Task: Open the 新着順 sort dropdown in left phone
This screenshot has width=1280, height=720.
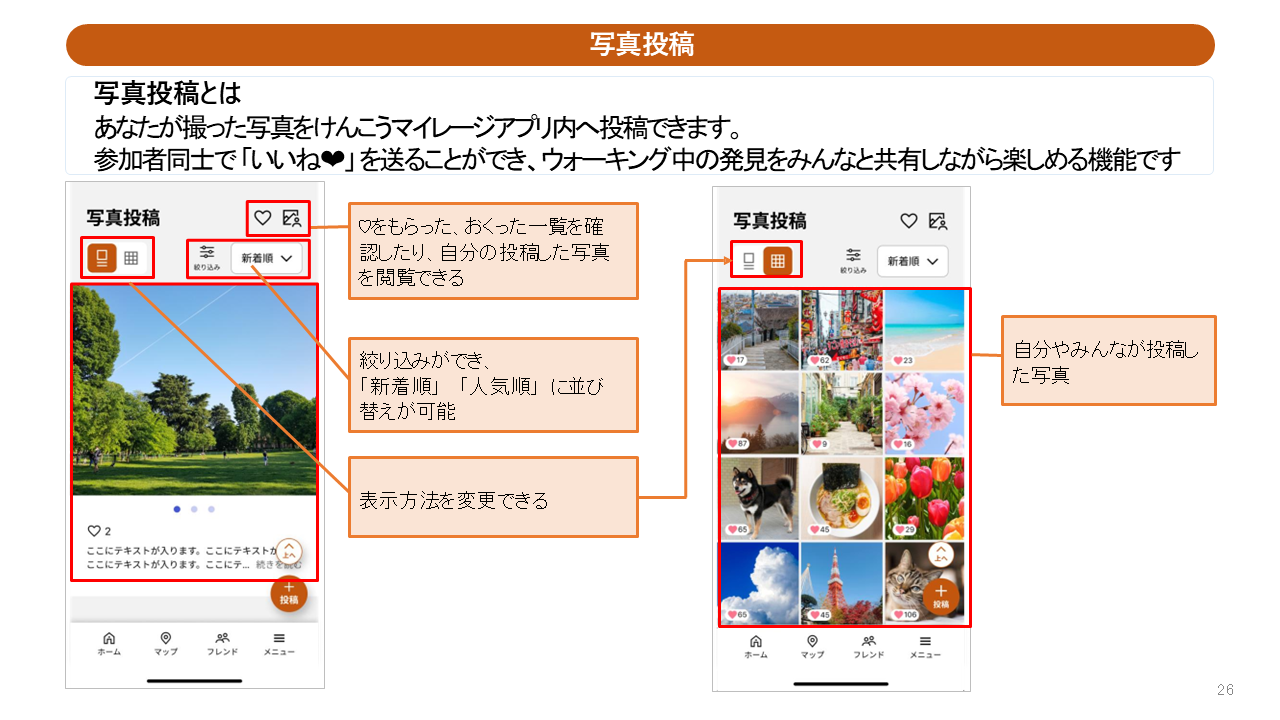Action: pyautogui.click(x=267, y=258)
